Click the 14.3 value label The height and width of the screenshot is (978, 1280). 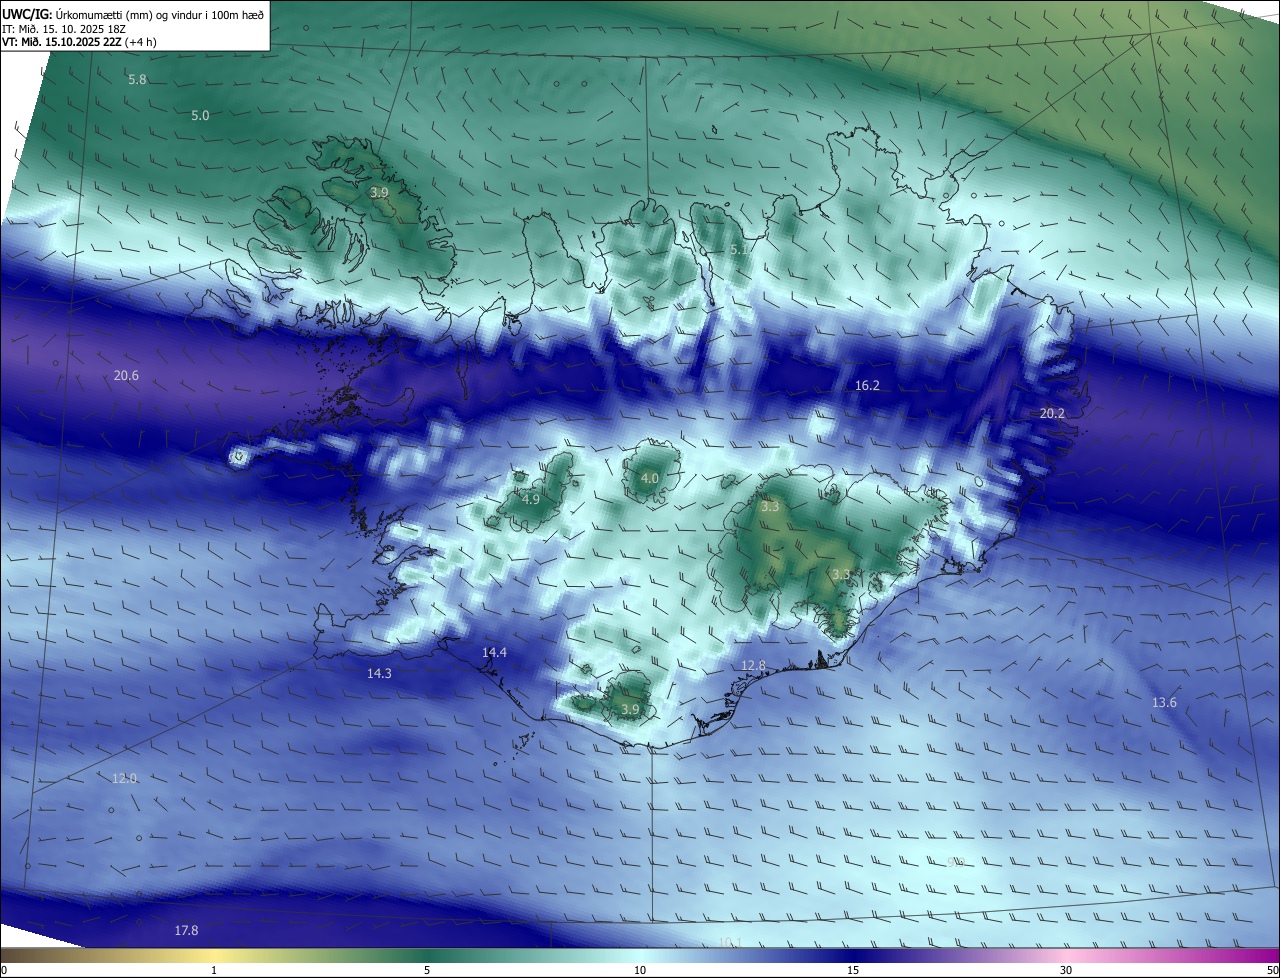coord(379,674)
